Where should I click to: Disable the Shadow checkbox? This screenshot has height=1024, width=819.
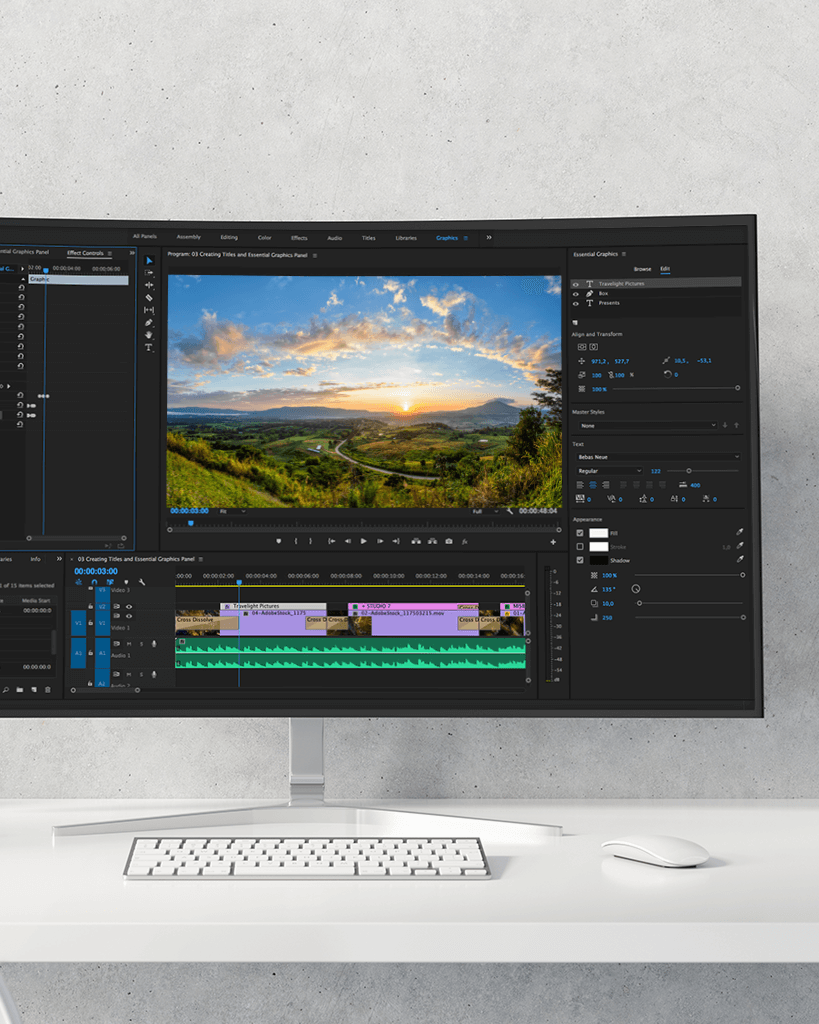coord(580,560)
